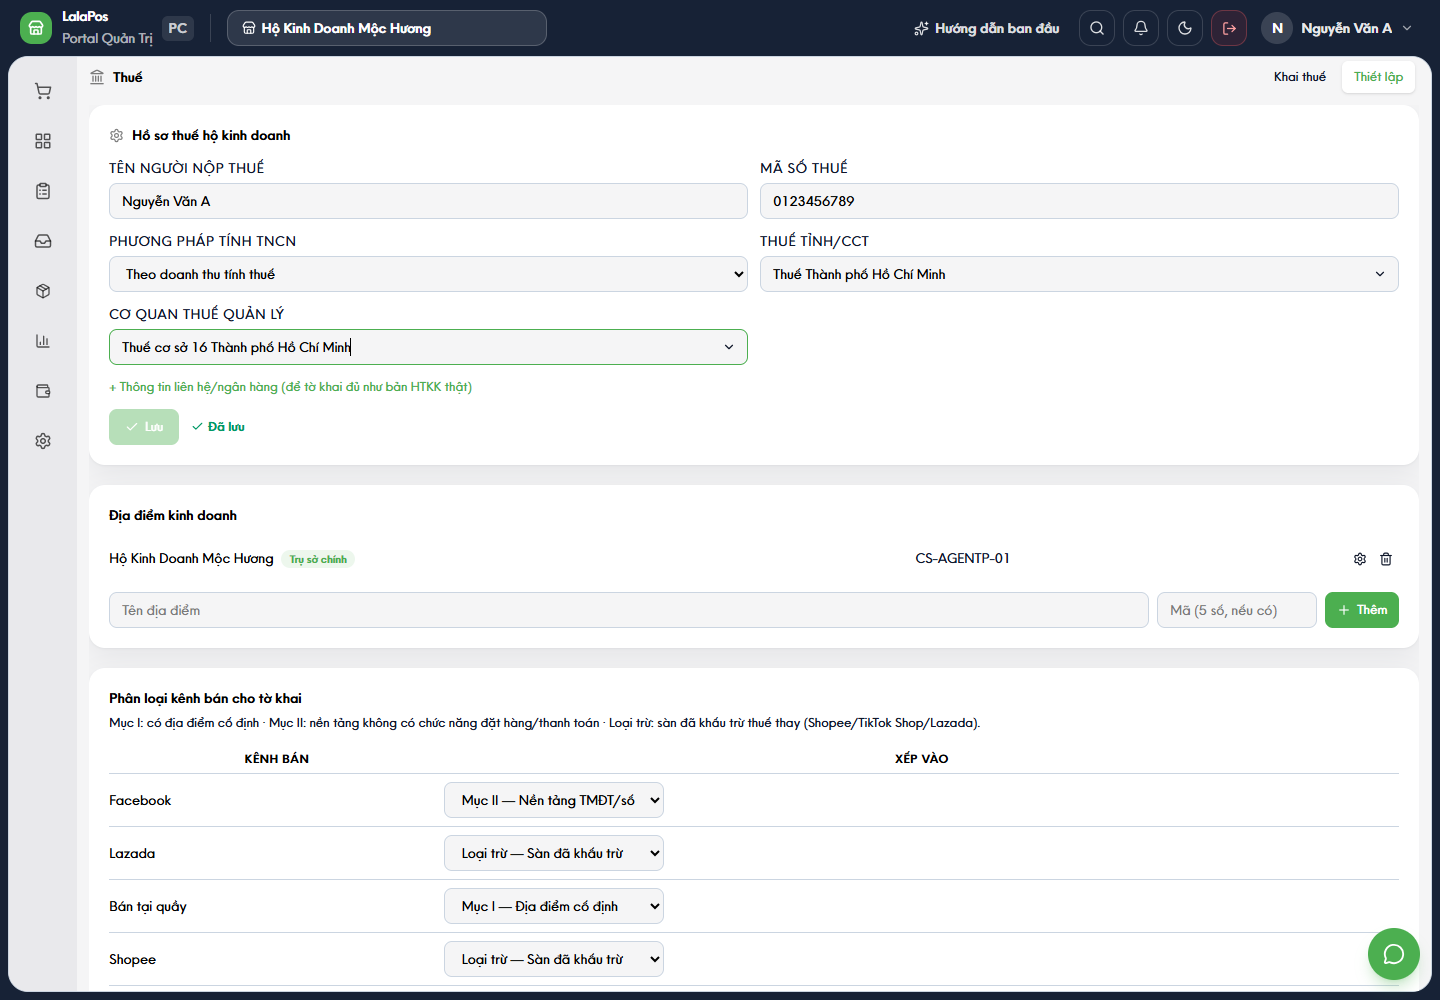Open the bar chart reports sidebar icon
The width and height of the screenshot is (1440, 1000).
tap(43, 341)
